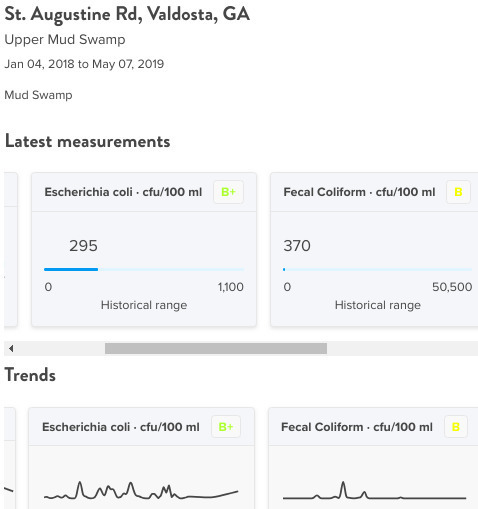Viewport: 478px width, 509px height.
Task: Click the 370 latest Fecal Coliform value
Action: click(x=297, y=246)
